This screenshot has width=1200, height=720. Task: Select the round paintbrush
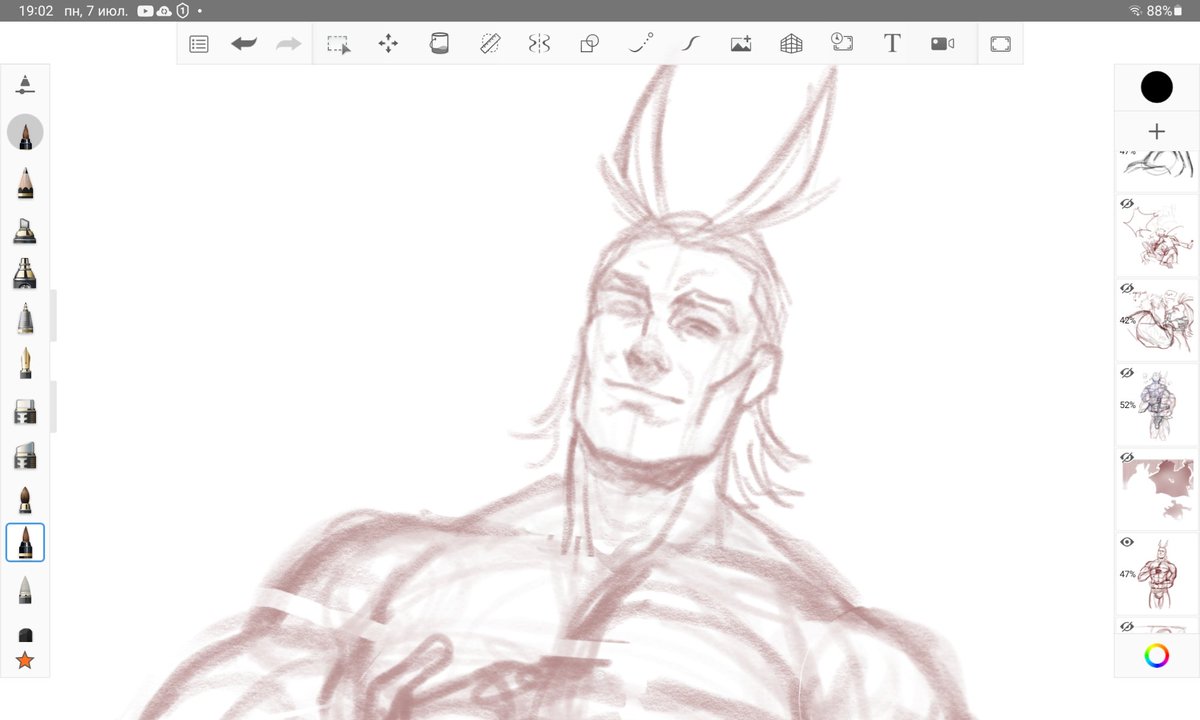pos(25,498)
